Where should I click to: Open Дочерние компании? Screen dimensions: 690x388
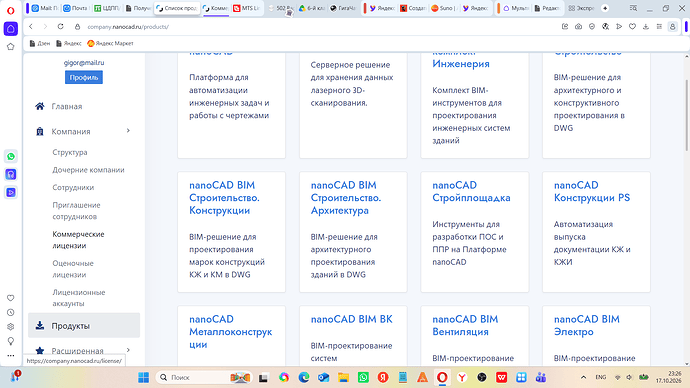(x=88, y=170)
